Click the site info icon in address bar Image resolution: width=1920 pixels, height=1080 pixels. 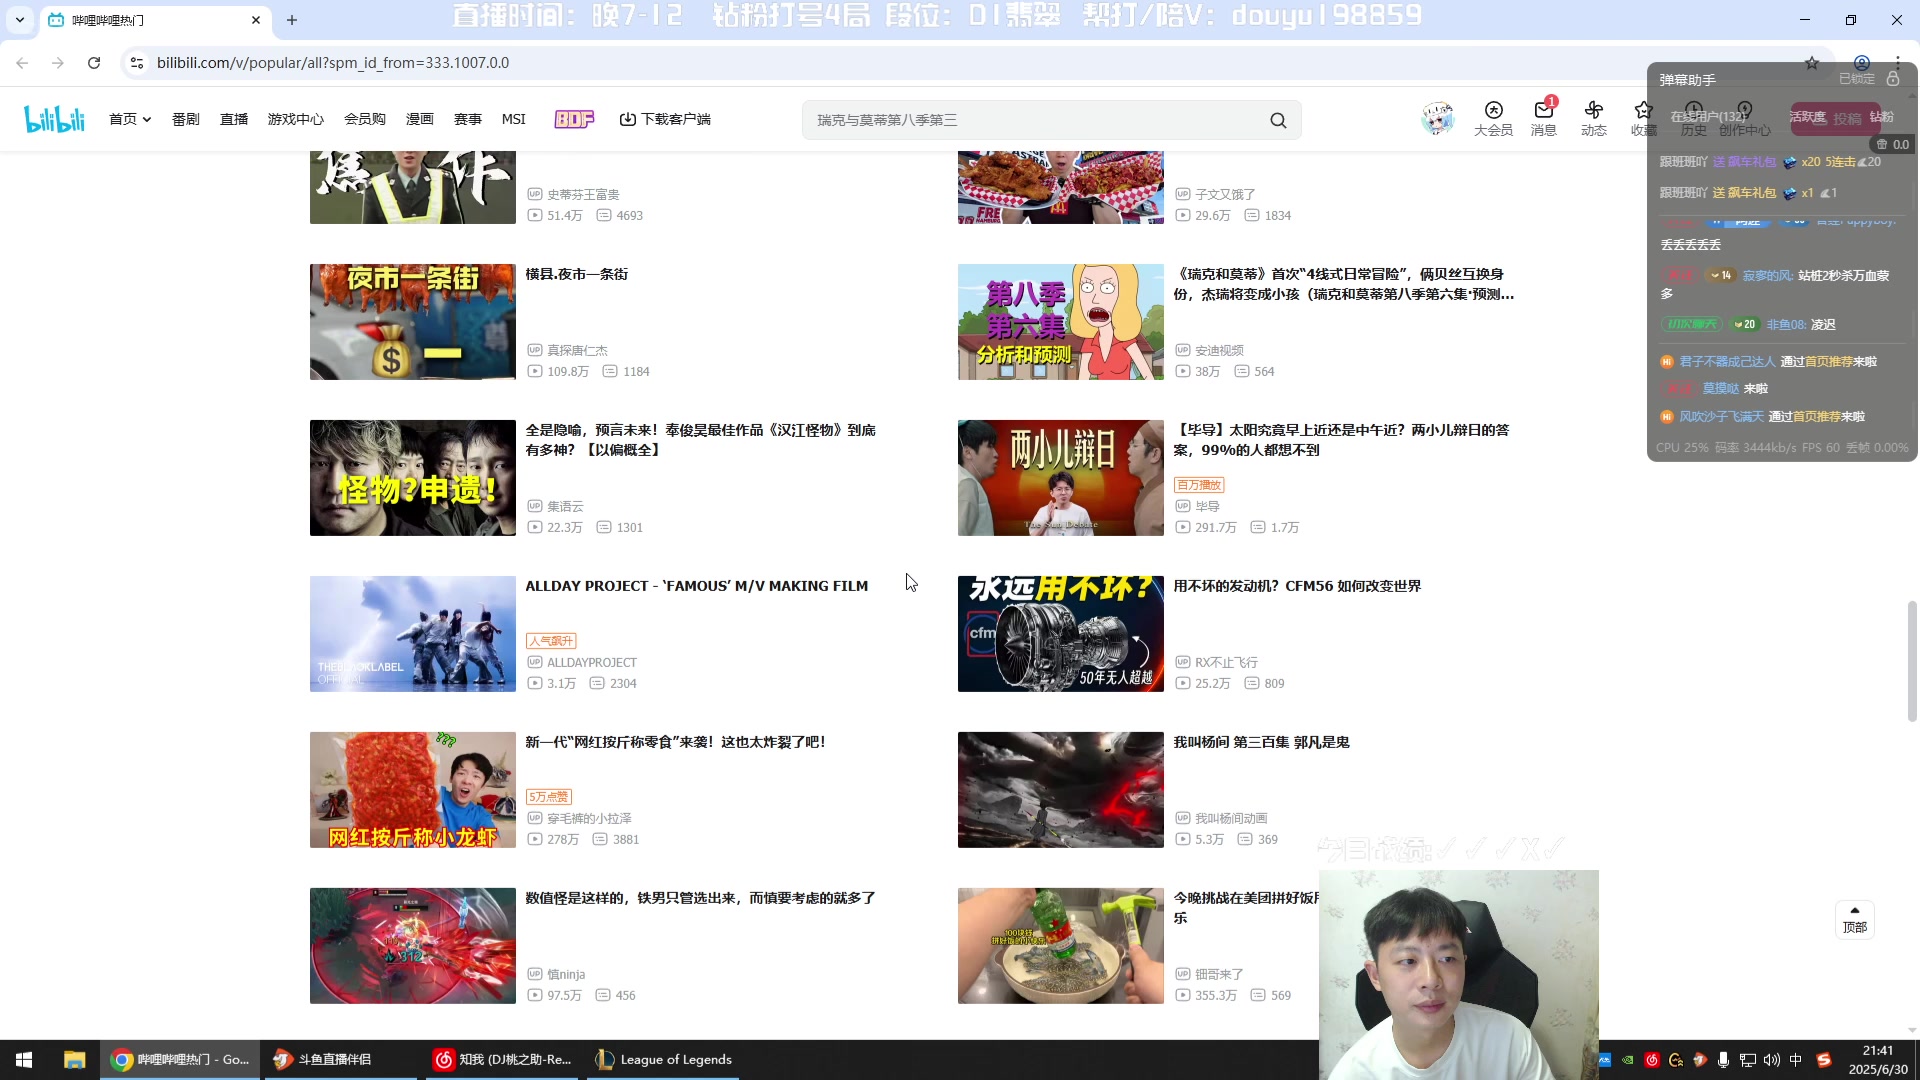coord(137,63)
